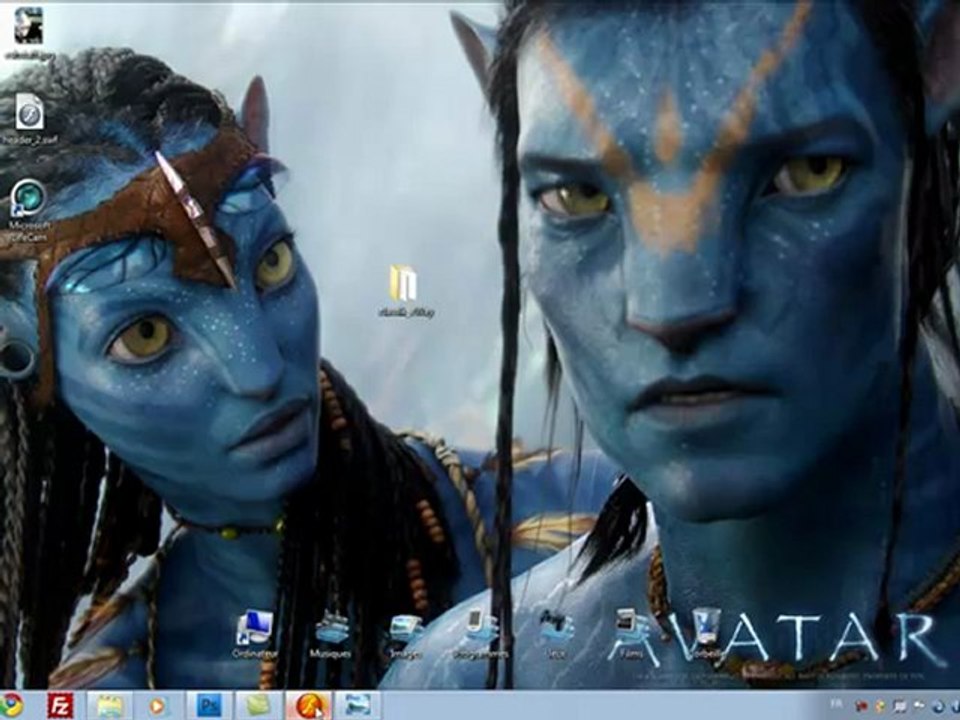Click the FR language indicator in the tray
Image resolution: width=960 pixels, height=720 pixels.
[836, 705]
